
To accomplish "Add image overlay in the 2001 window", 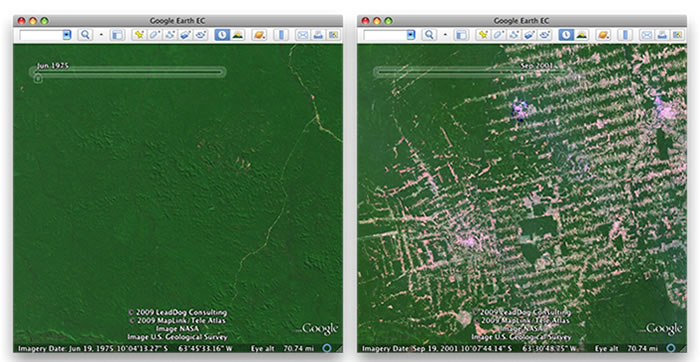I will coord(529,35).
